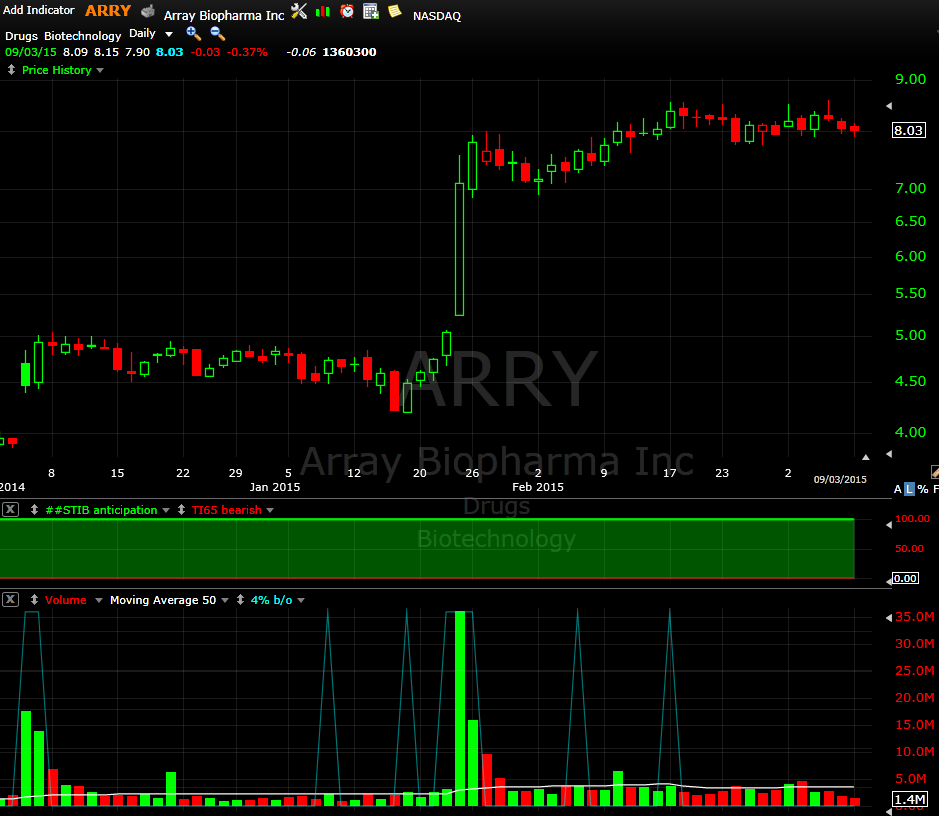Click the 0.00 value box in STIB pane
Viewport: 939px width, 816px height.
click(905, 578)
